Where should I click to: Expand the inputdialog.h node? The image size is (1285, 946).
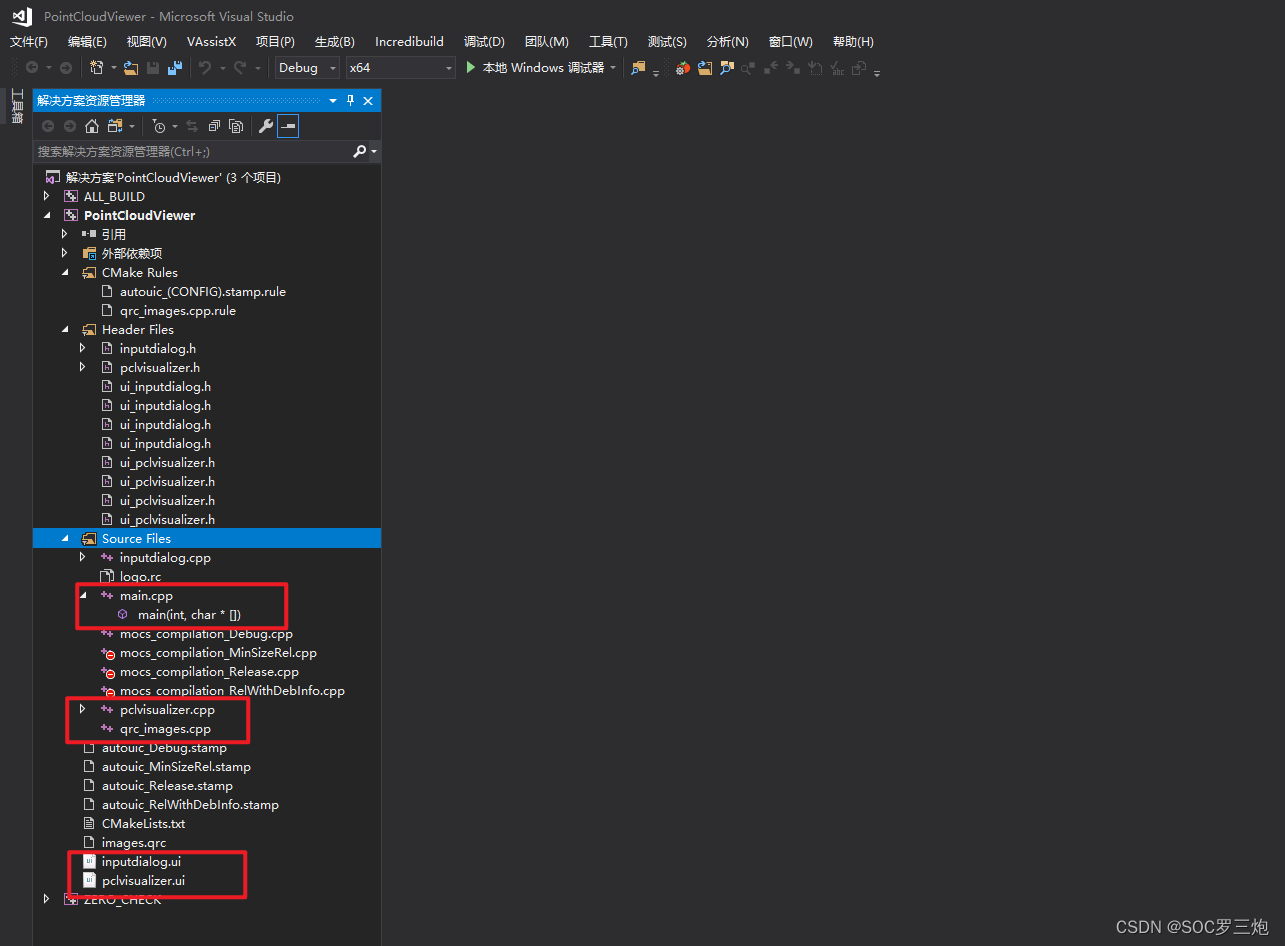click(x=83, y=348)
